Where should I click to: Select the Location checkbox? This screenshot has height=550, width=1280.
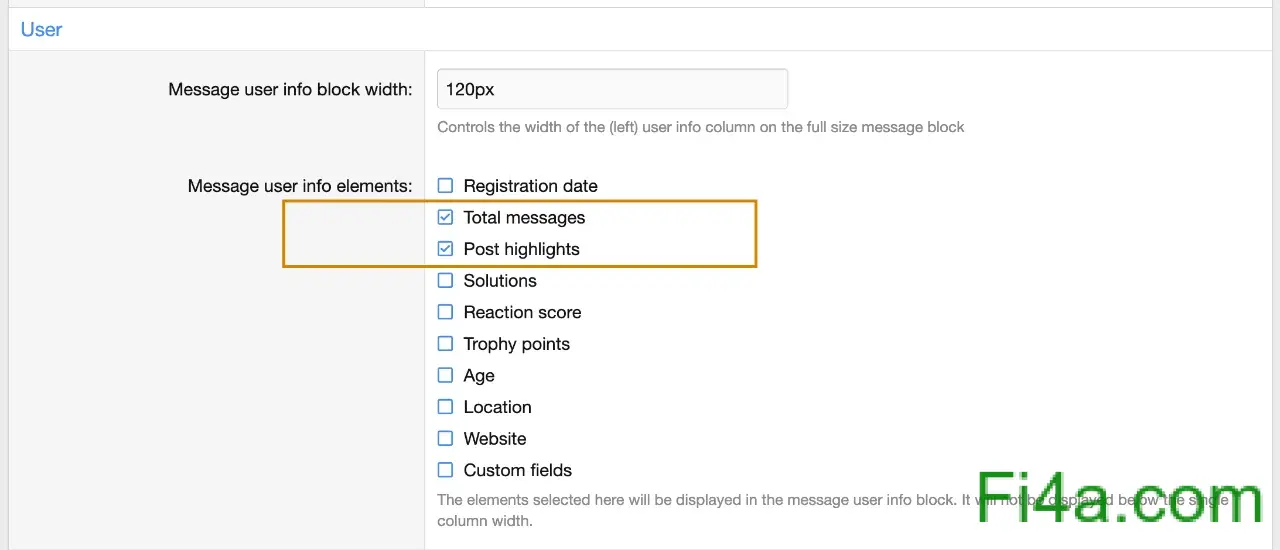[445, 407]
